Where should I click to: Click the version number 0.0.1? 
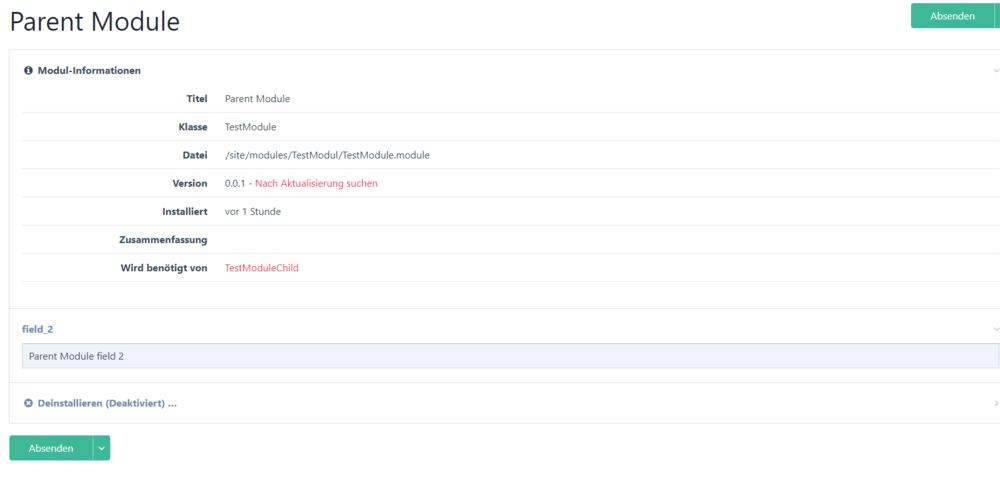click(235, 184)
